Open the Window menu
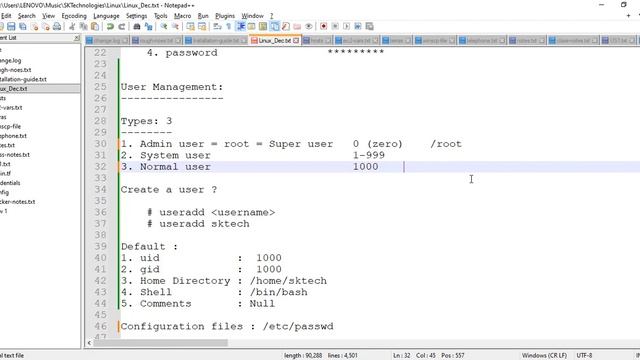The height and width of the screenshot is (360, 640). 252,16
